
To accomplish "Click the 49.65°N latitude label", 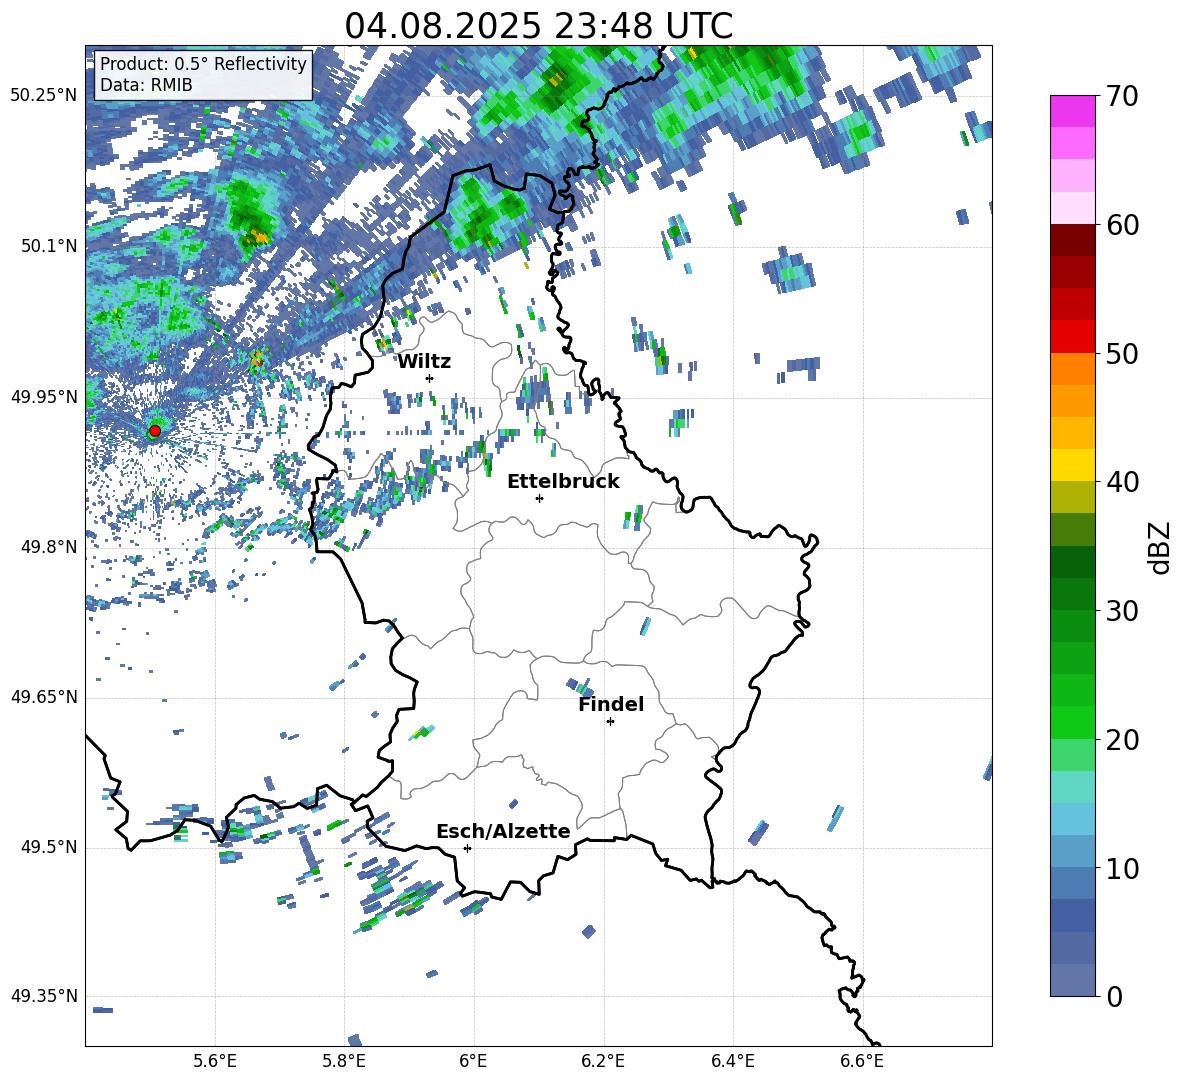I will [x=44, y=697].
